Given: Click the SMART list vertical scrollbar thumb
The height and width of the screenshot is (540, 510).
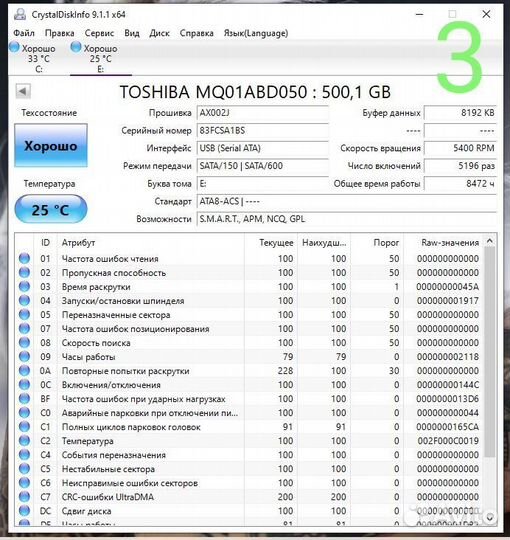Looking at the screenshot, I should point(490,352).
